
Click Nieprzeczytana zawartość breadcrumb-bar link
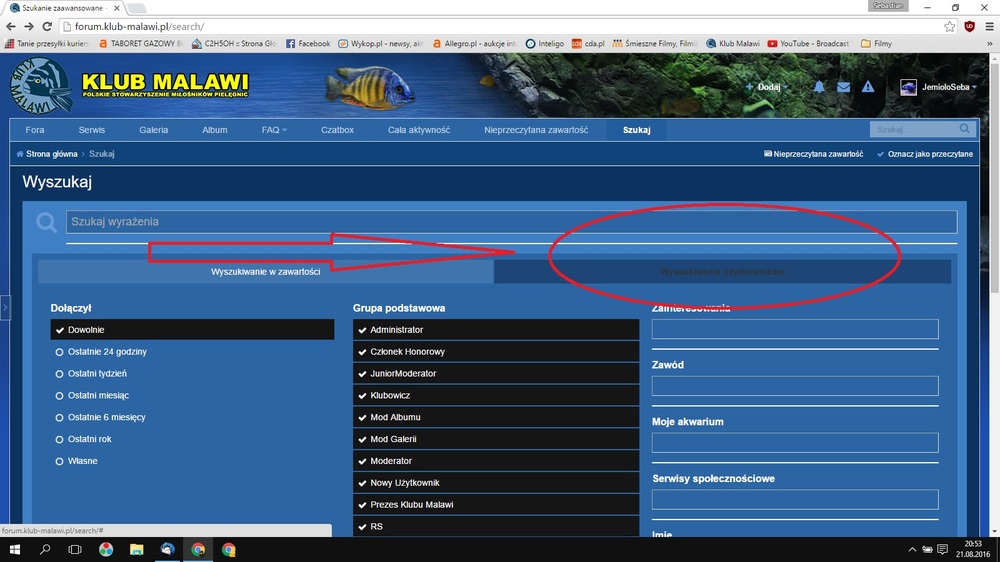coord(814,154)
